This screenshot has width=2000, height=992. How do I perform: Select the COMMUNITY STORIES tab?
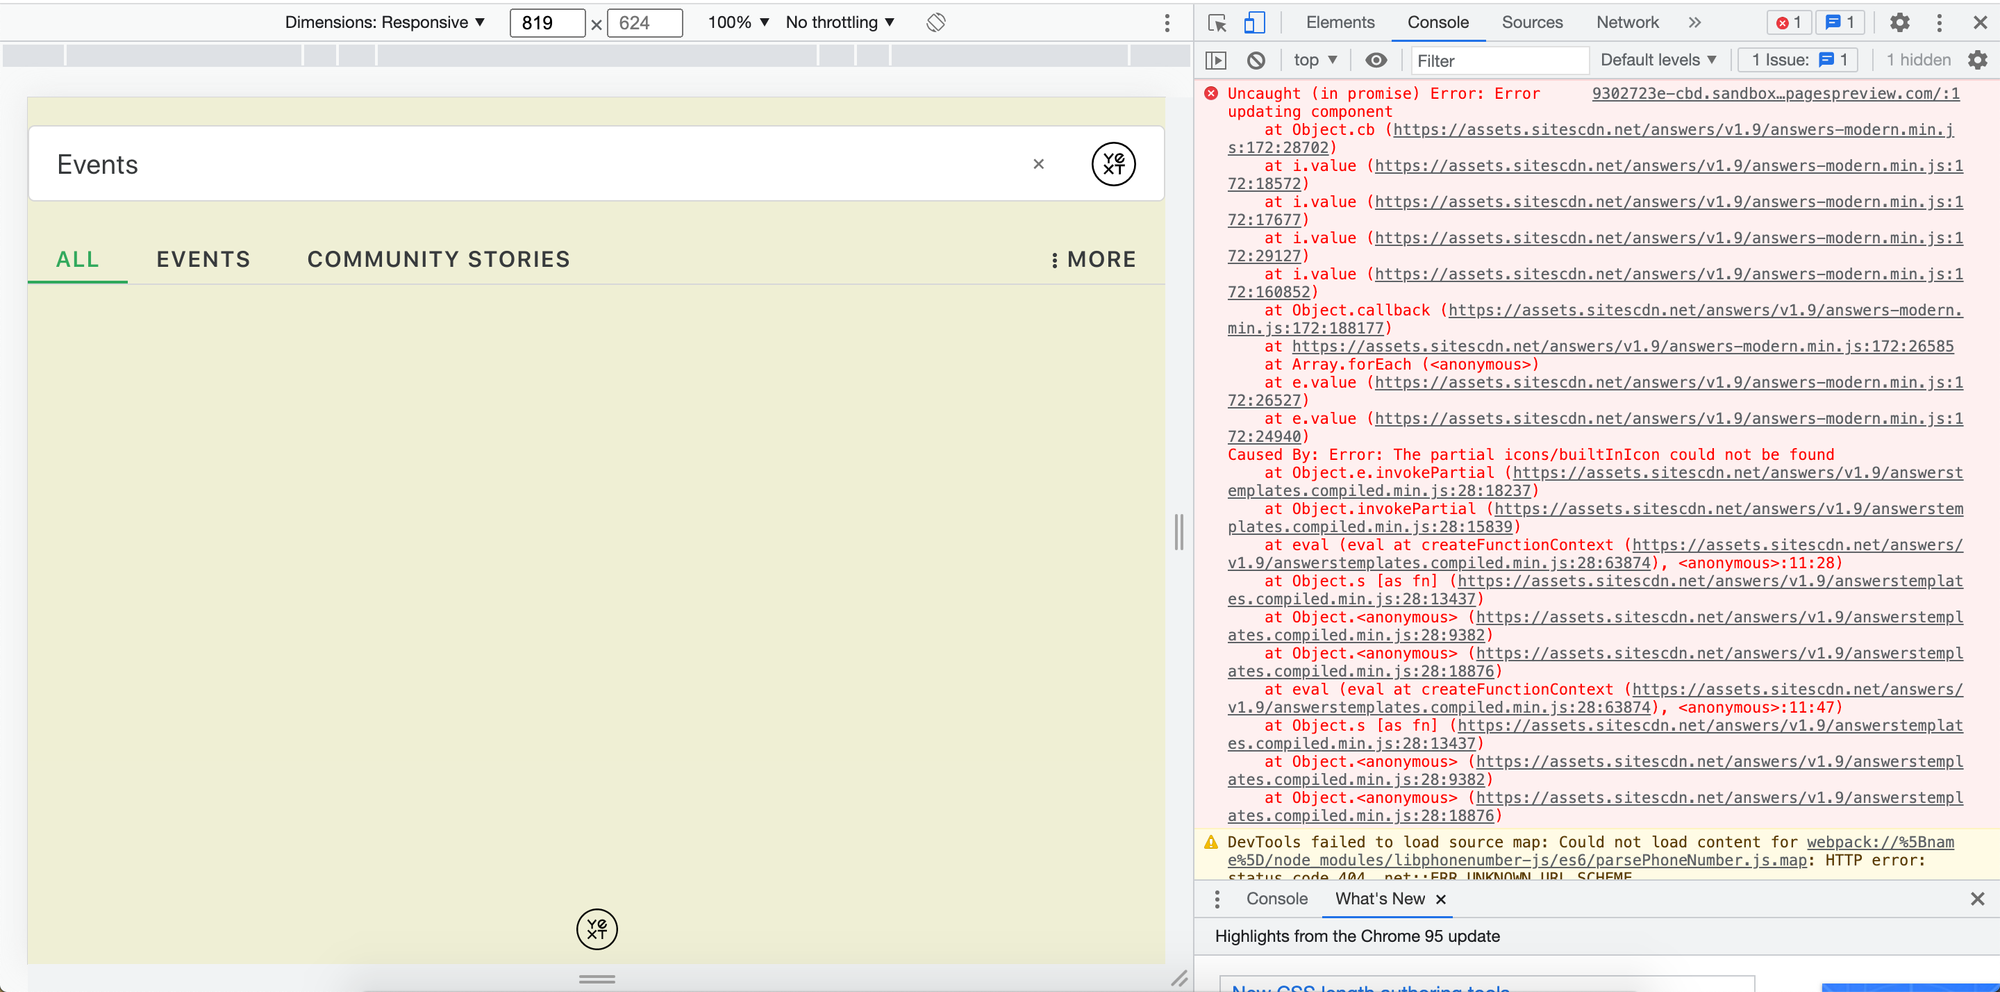439,259
